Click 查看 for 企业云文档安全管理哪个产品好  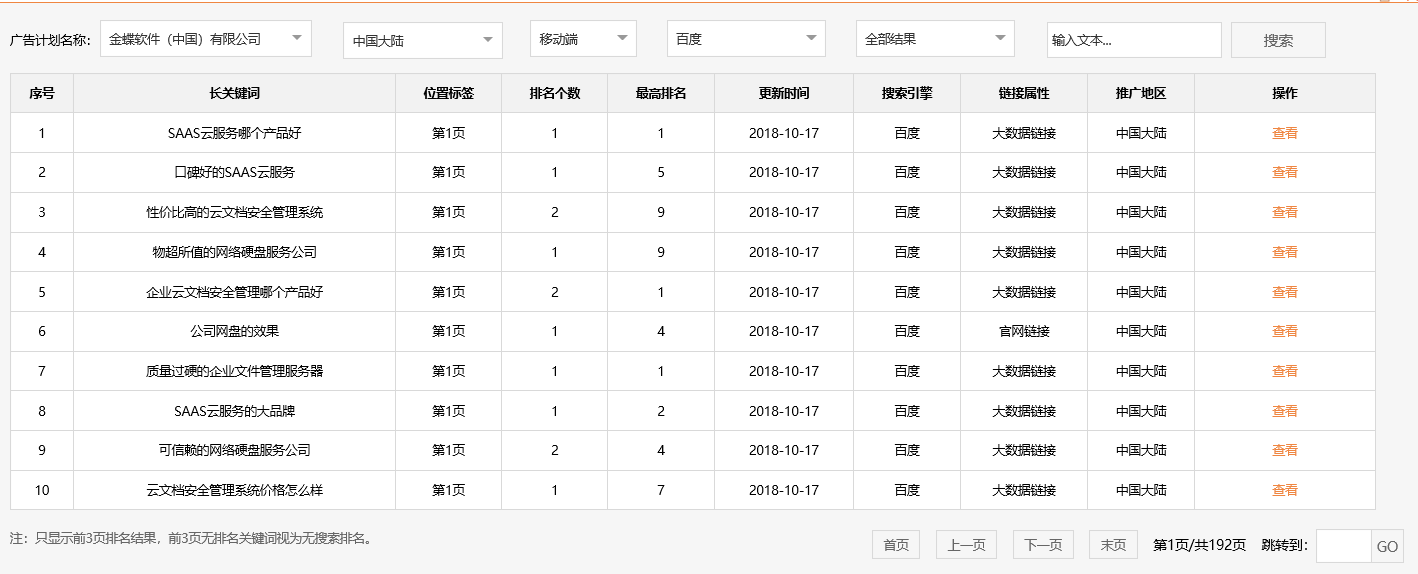(x=1285, y=292)
